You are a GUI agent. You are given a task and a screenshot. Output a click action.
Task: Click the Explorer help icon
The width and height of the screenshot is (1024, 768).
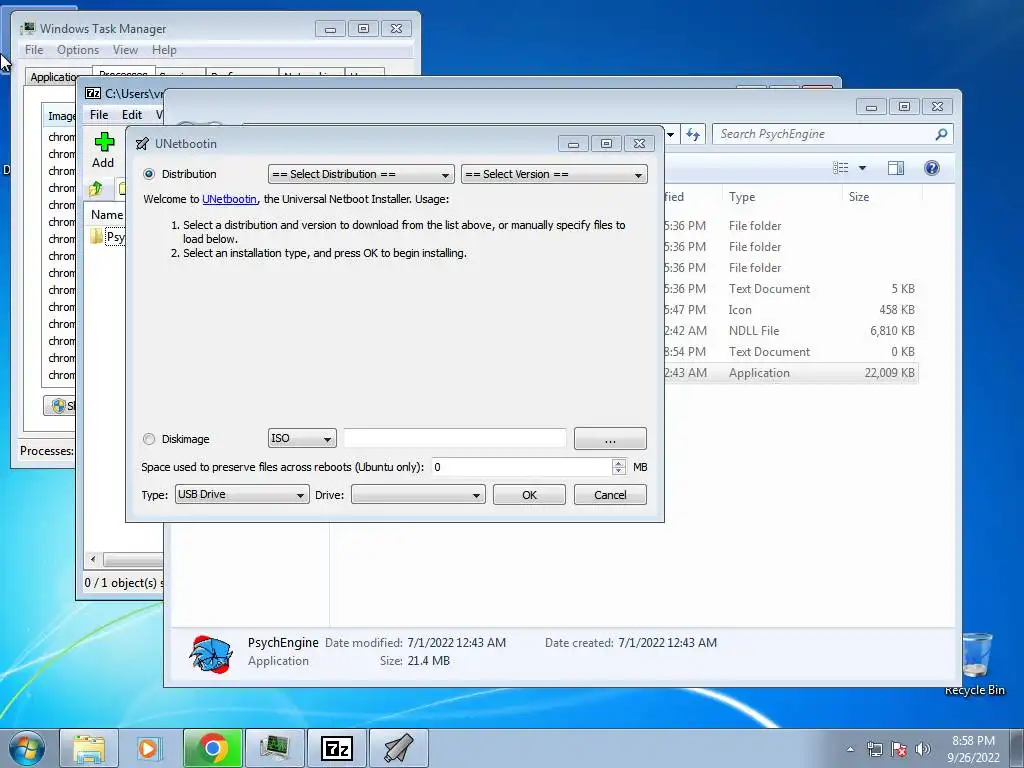932,168
